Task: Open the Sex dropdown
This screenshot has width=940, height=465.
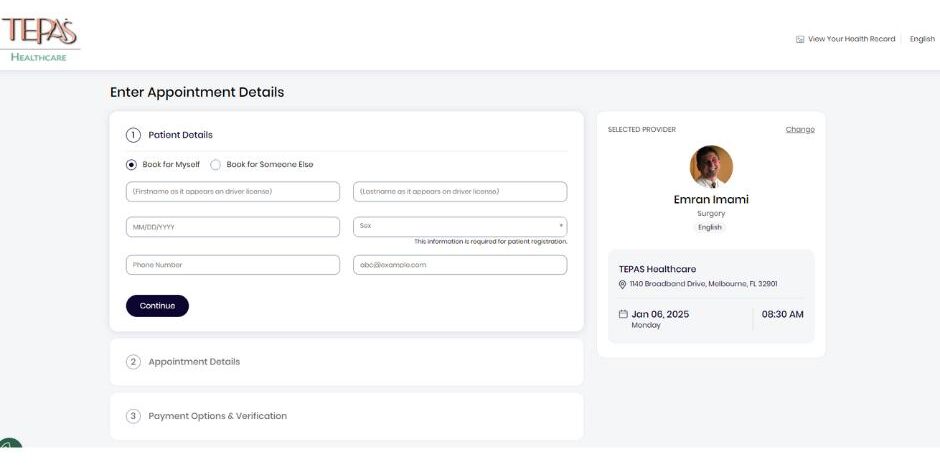Action: (x=460, y=227)
